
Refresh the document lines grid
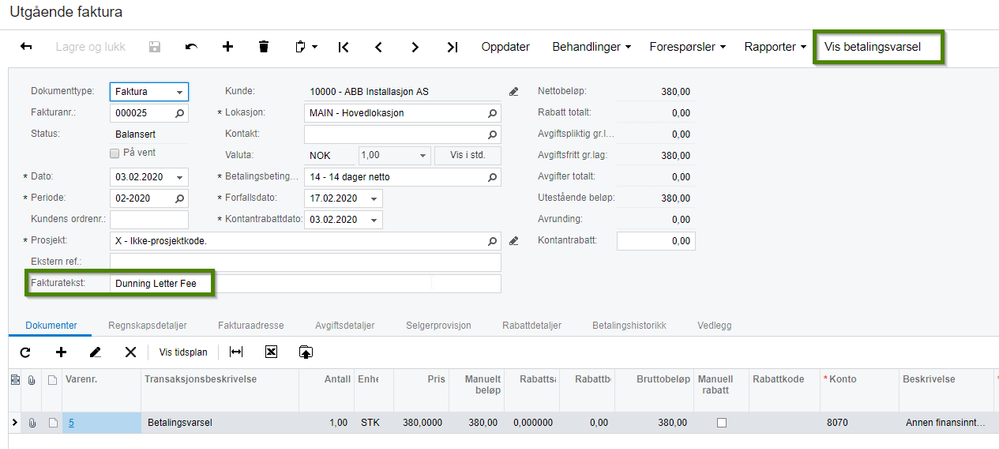coord(25,352)
